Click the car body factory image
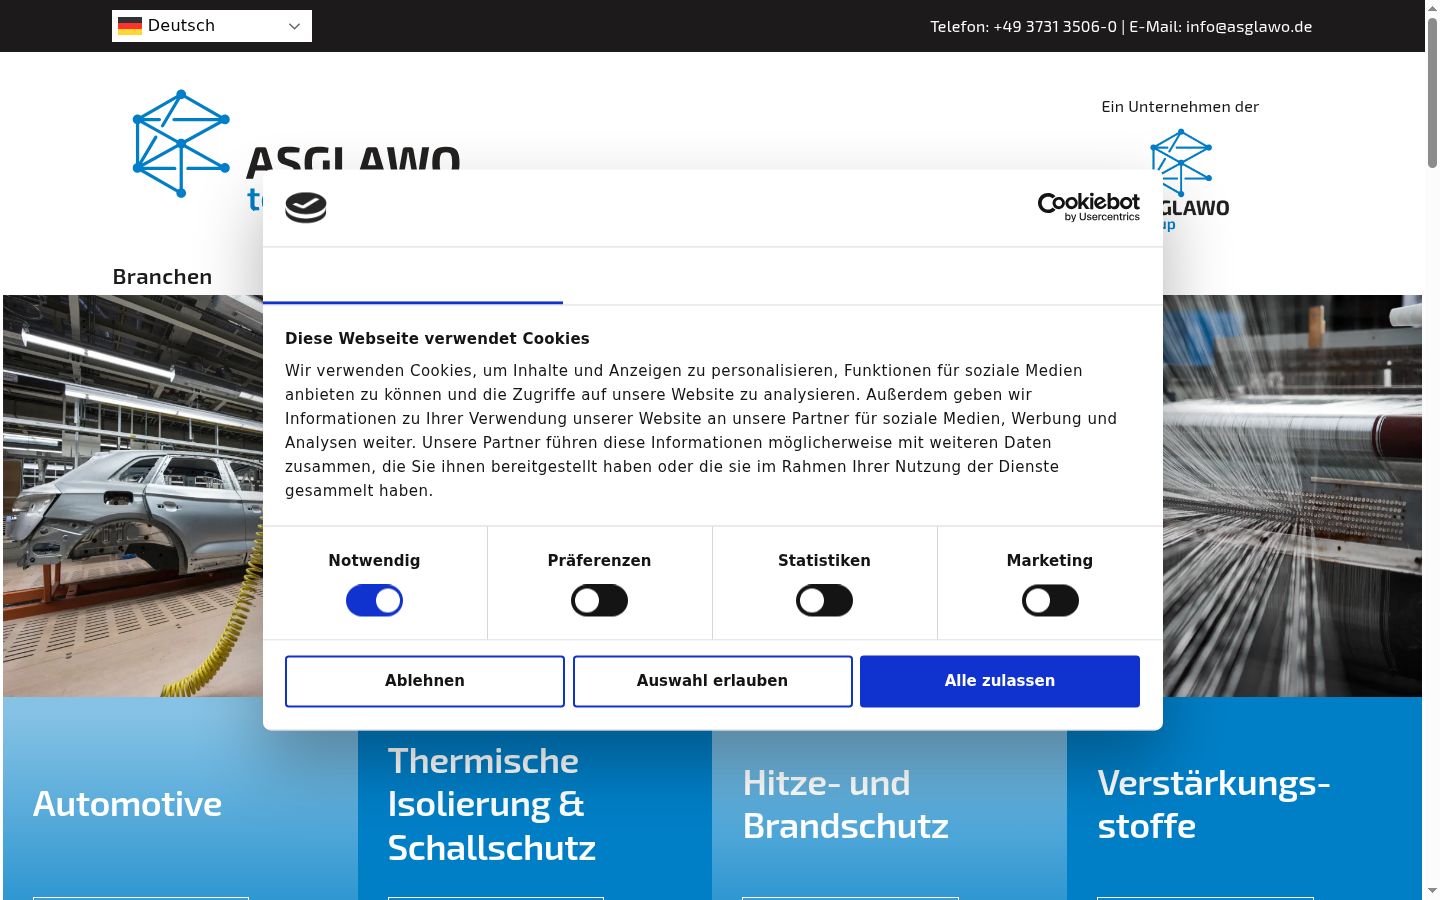Viewport: 1440px width, 900px height. click(x=133, y=496)
